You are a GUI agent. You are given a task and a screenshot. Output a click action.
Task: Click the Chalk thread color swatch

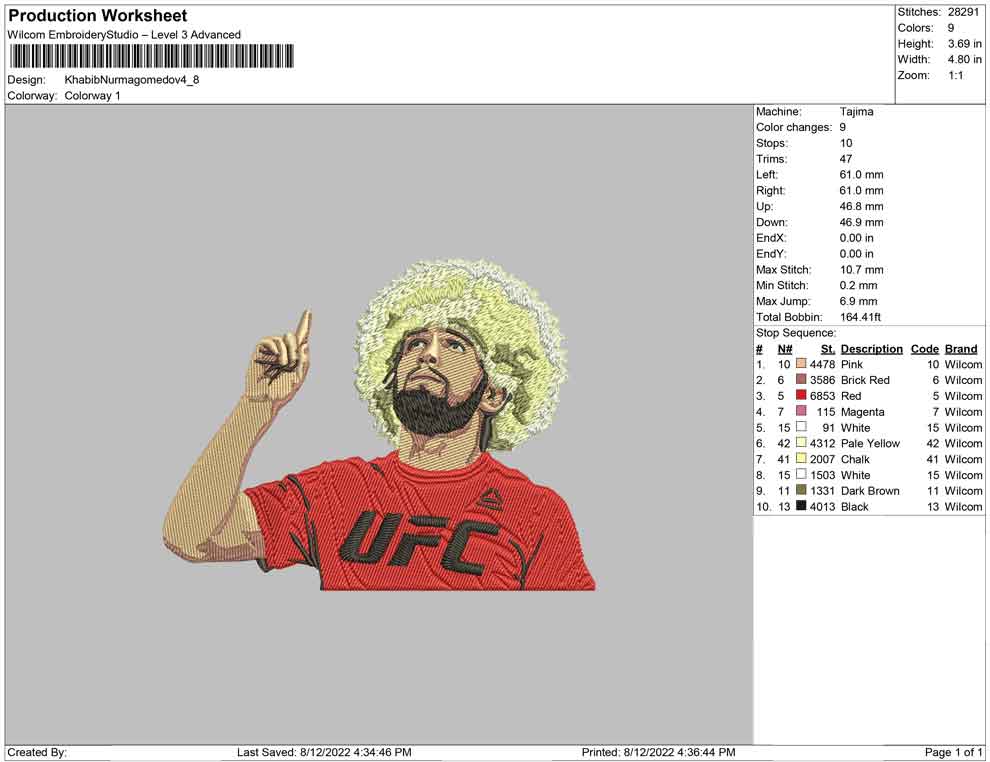point(801,458)
